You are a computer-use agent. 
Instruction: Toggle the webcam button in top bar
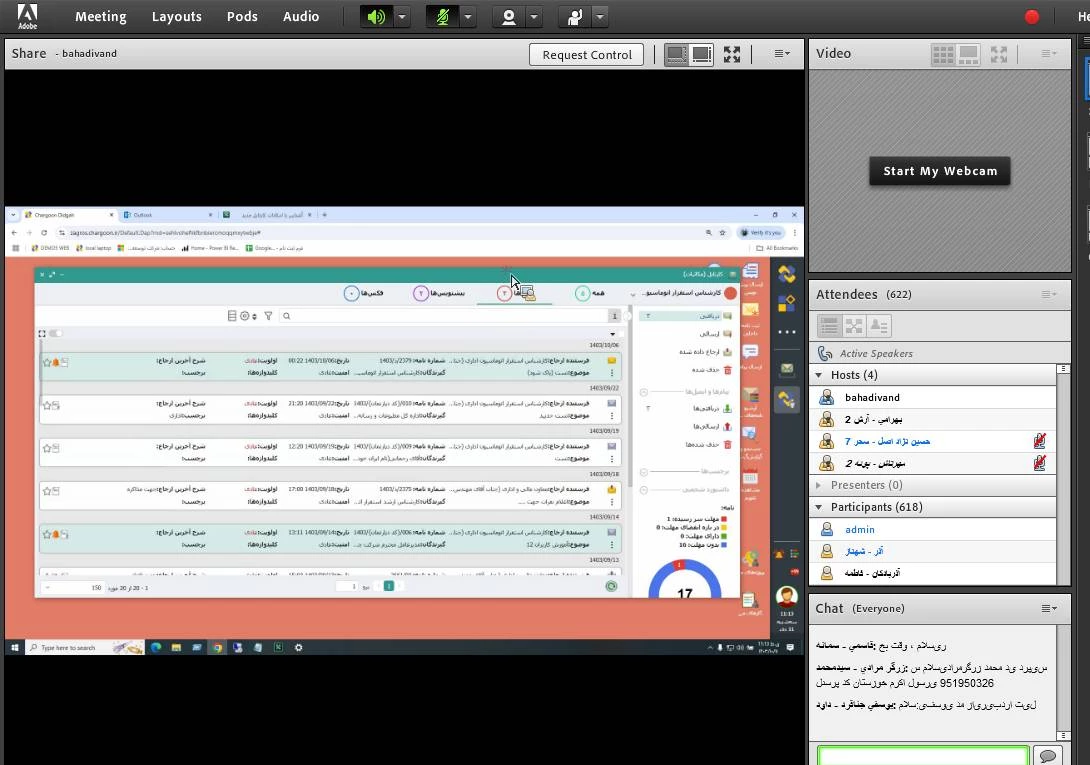(x=509, y=17)
